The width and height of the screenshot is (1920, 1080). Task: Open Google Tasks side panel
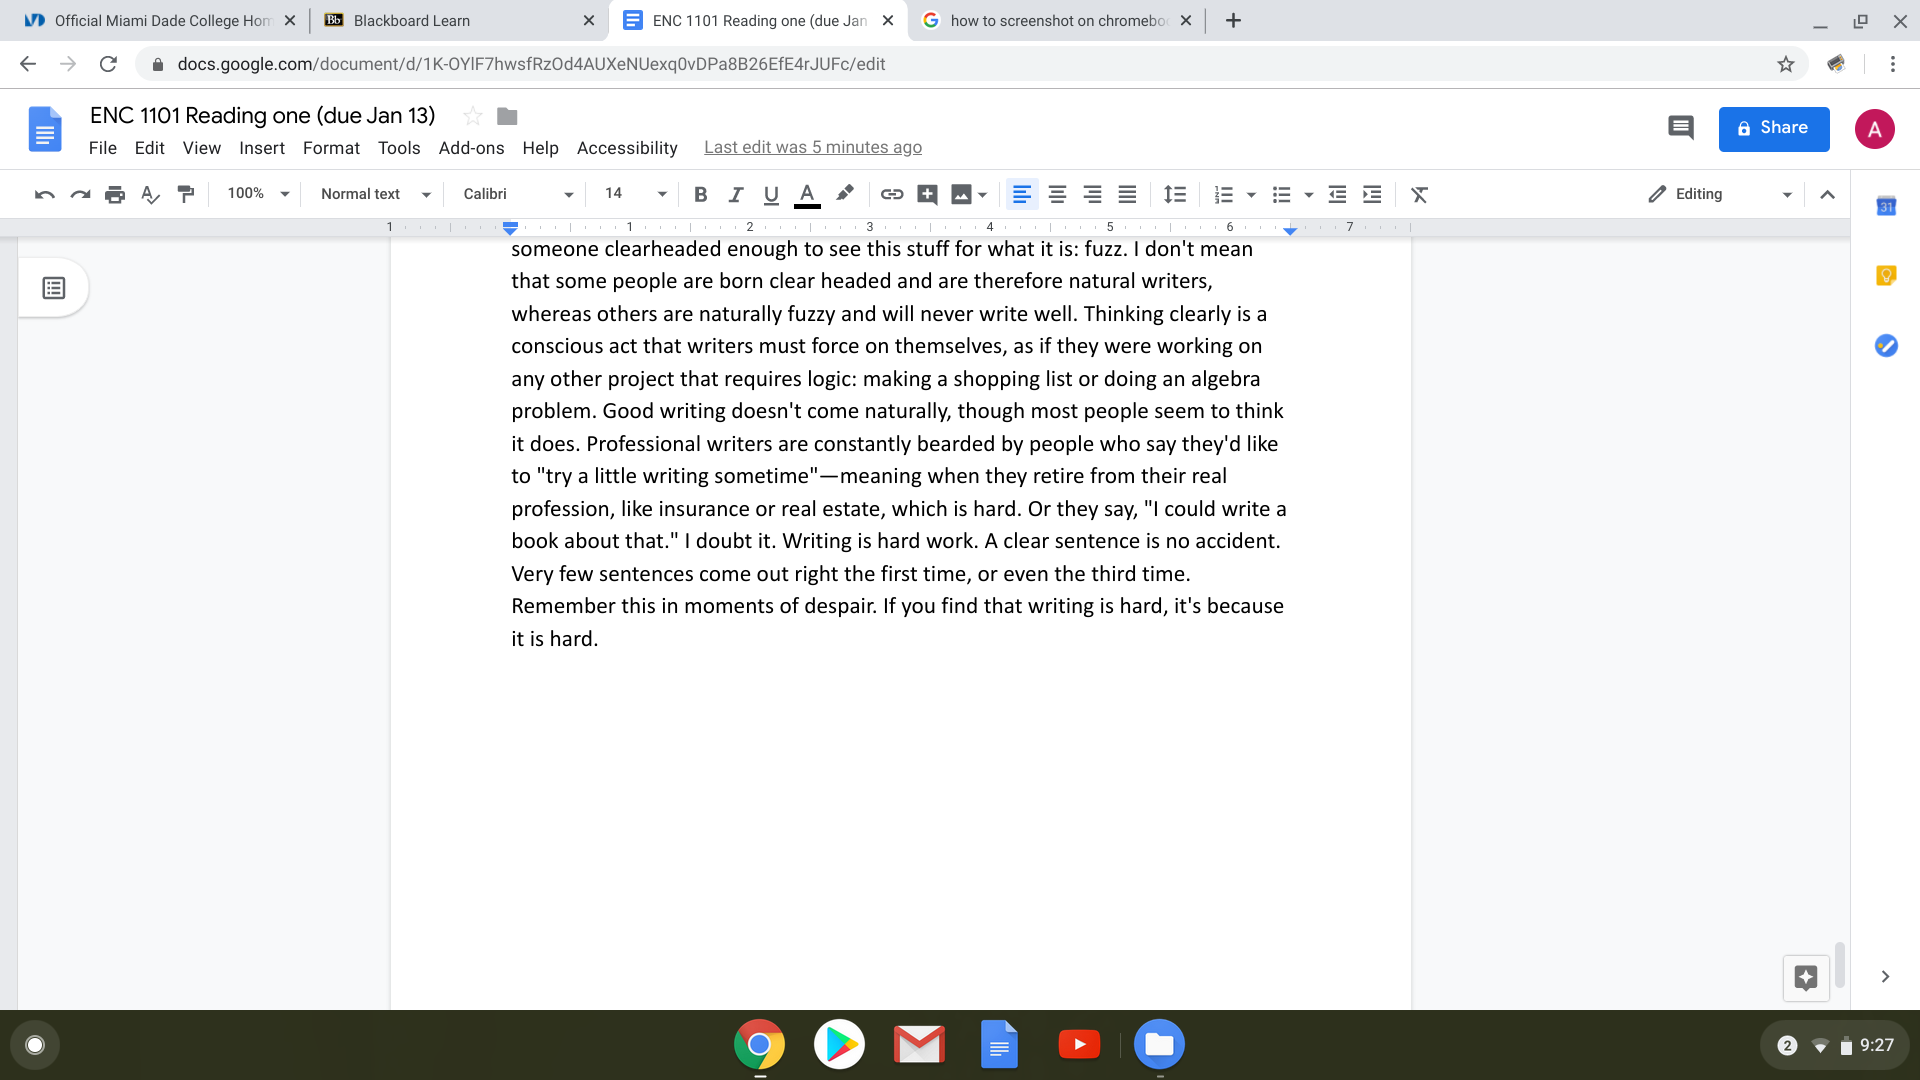pos(1886,346)
